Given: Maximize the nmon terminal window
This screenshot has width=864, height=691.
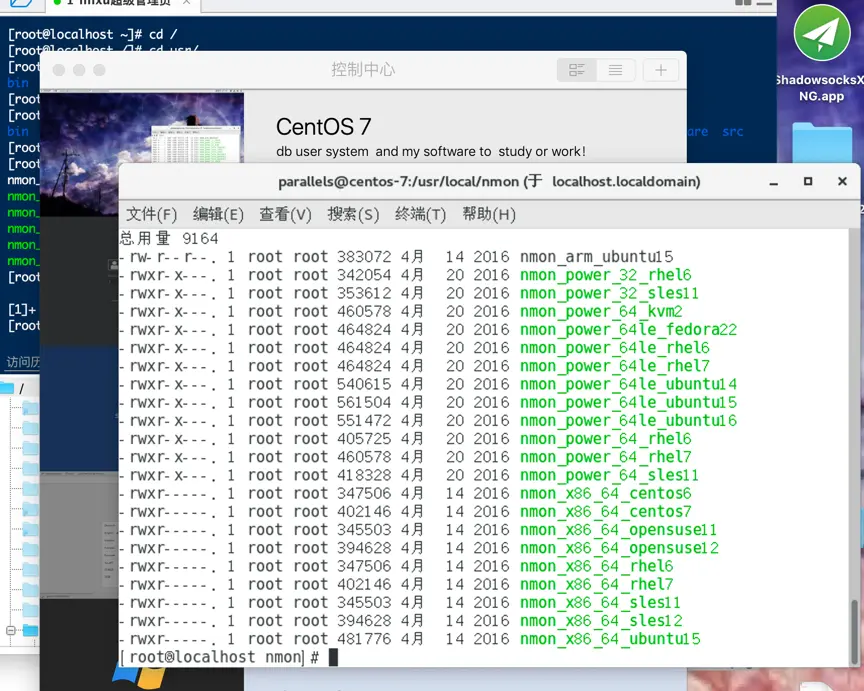Looking at the screenshot, I should pyautogui.click(x=808, y=181).
